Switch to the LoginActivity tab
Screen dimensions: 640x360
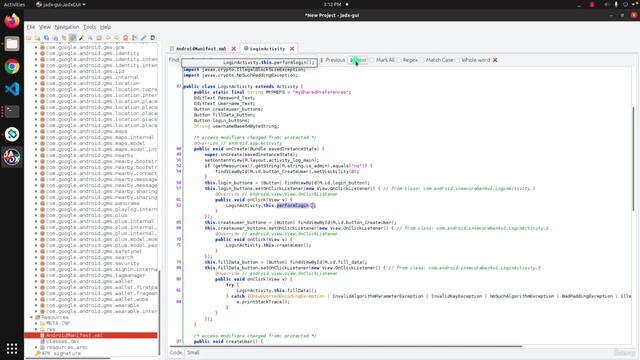coord(267,49)
